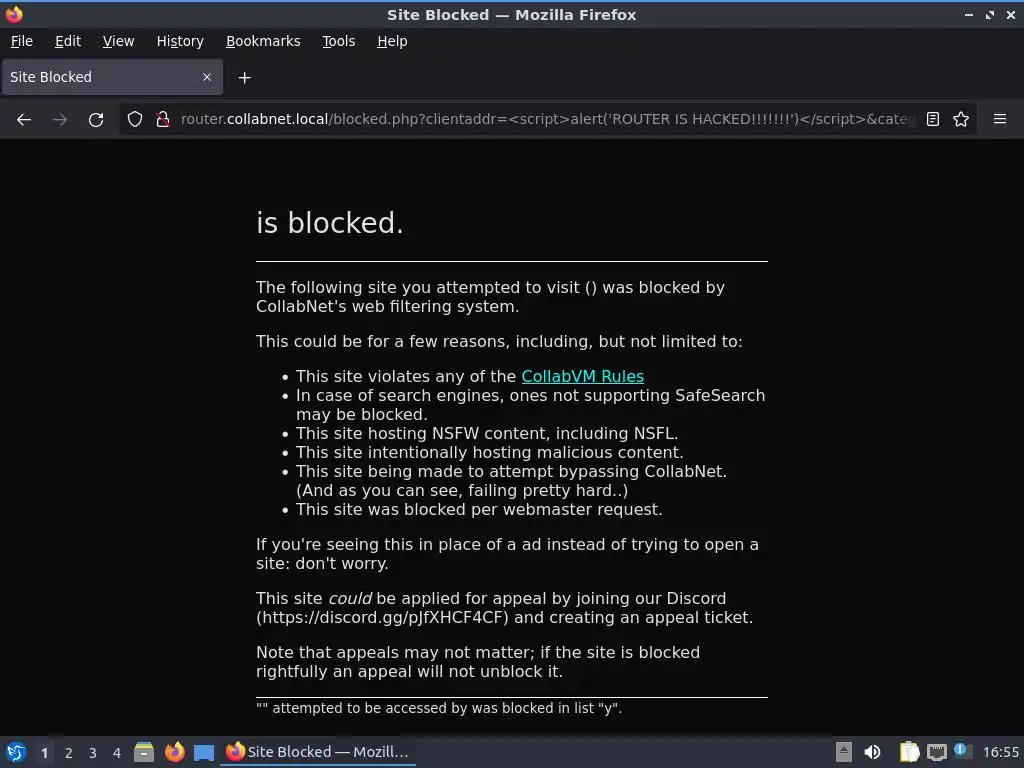1024x768 pixels.
Task: Open the Help menu
Action: 392,41
